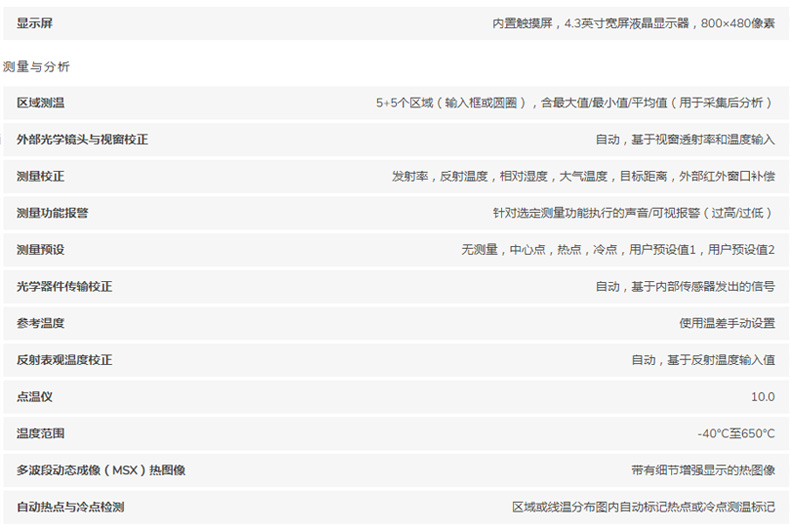Screen dimensions: 790x528
Task: Select the 测量功能报警 row label
Action: [x=52, y=213]
